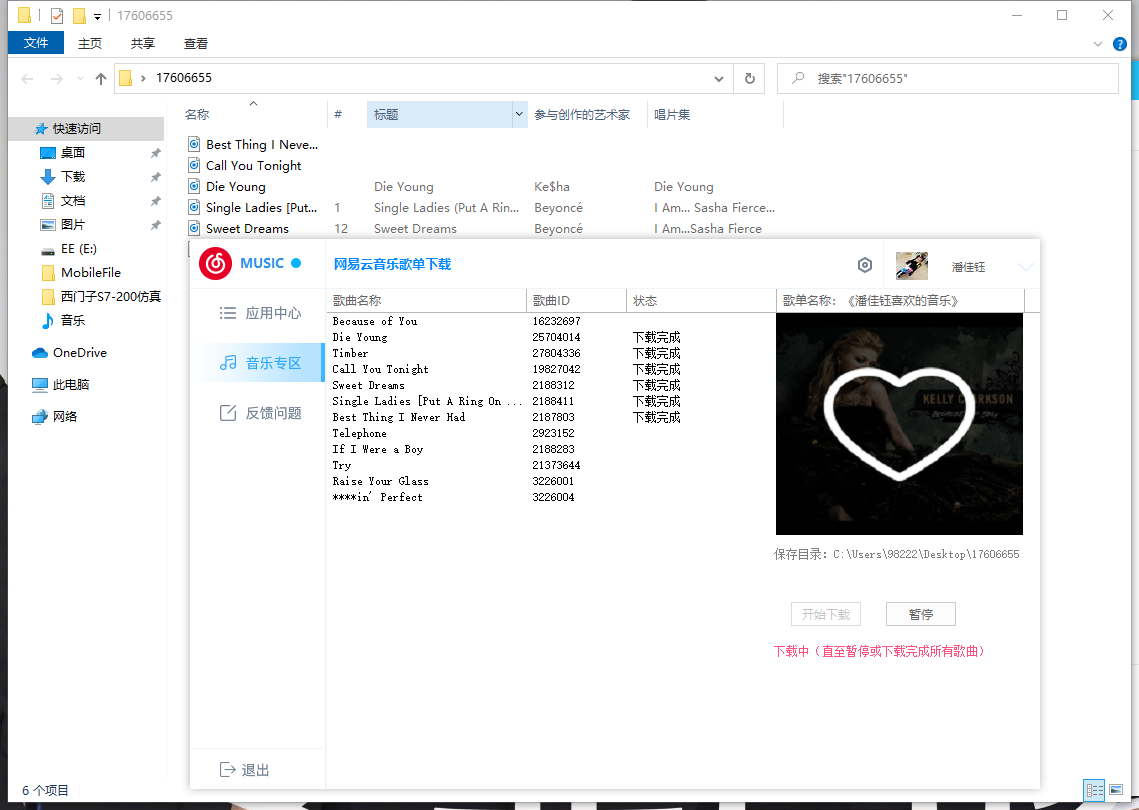Click the 开始下载 download button
The height and width of the screenshot is (810, 1139).
(825, 613)
